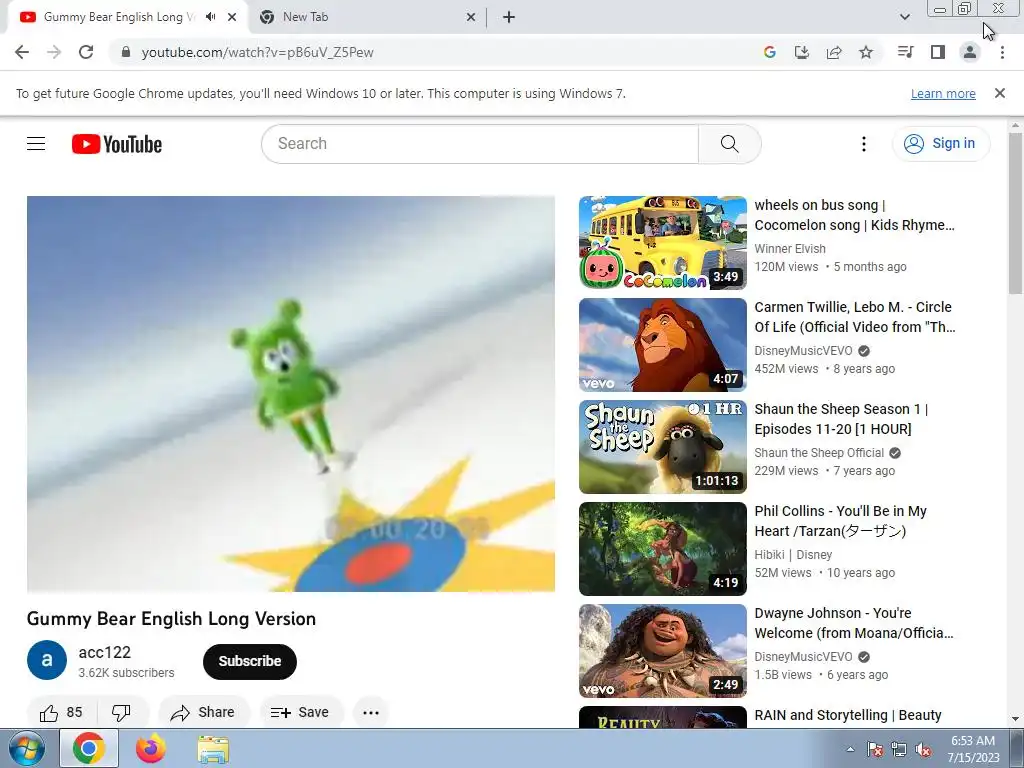Click the Shaun the Sheep Official channel name

point(819,453)
